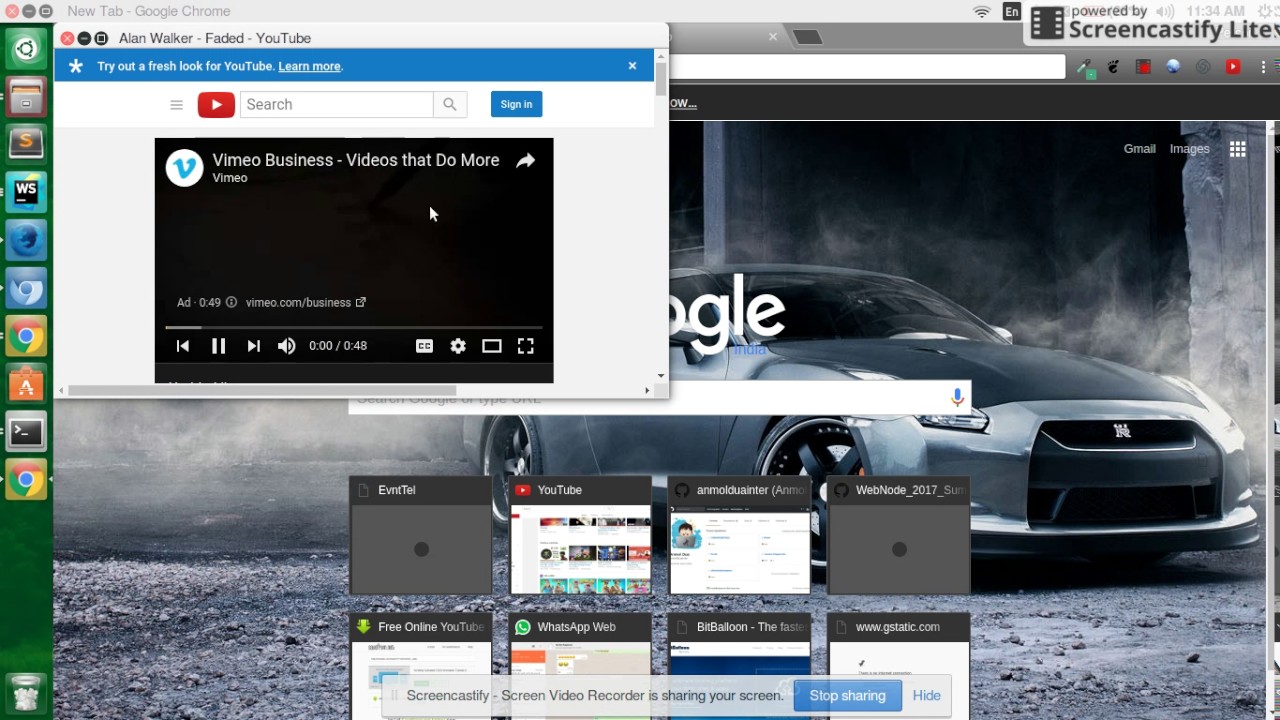The width and height of the screenshot is (1280, 720).
Task: Open the red YouTube play extension
Action: point(1233,67)
